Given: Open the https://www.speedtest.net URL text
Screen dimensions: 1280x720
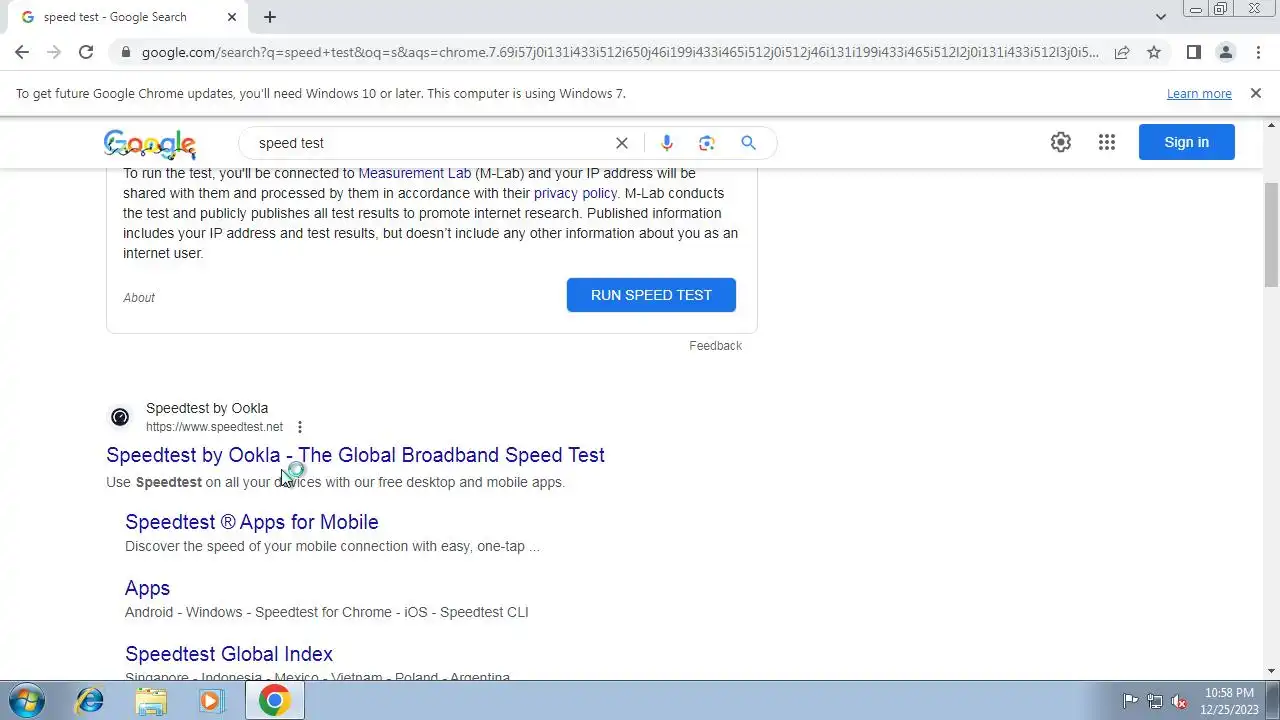Looking at the screenshot, I should tap(214, 427).
